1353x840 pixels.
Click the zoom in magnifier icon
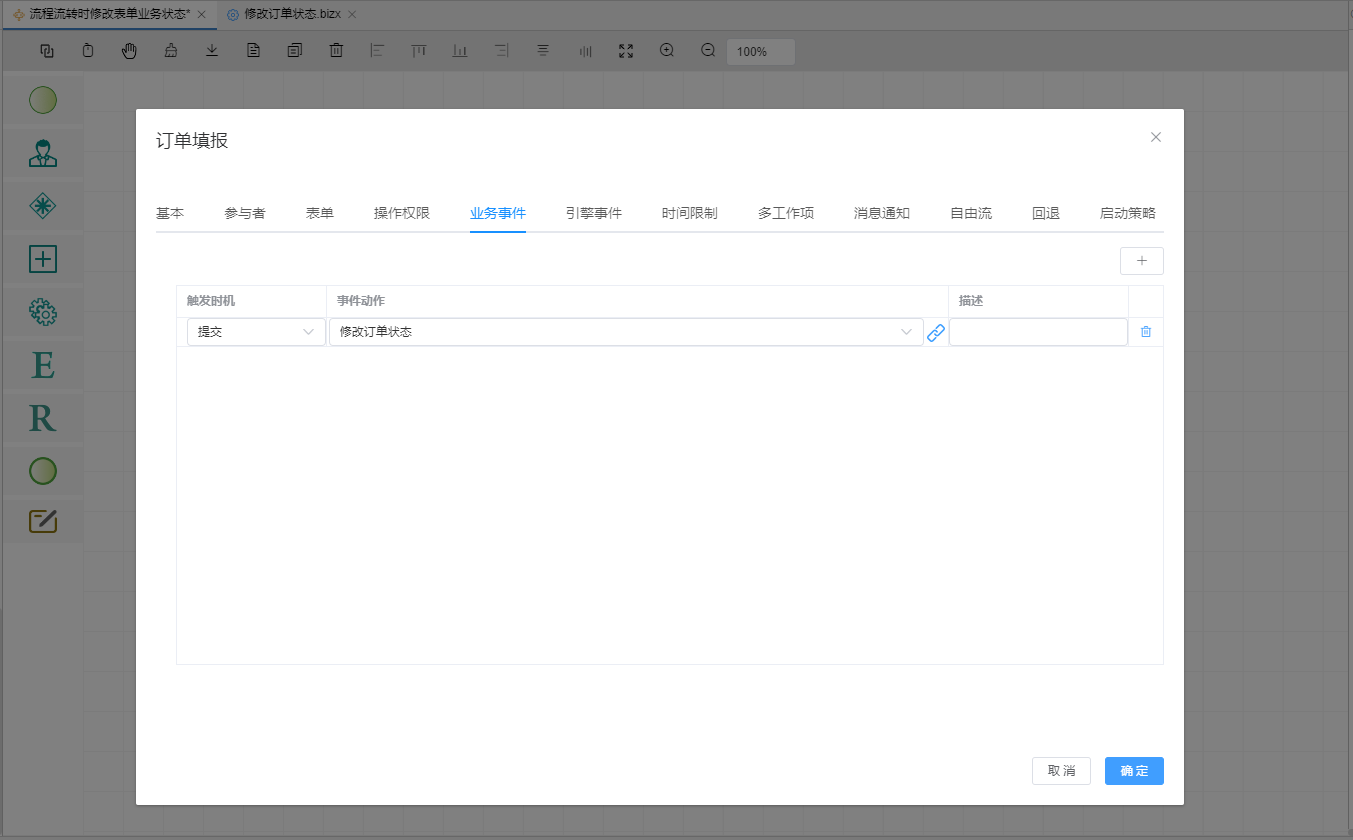(667, 51)
